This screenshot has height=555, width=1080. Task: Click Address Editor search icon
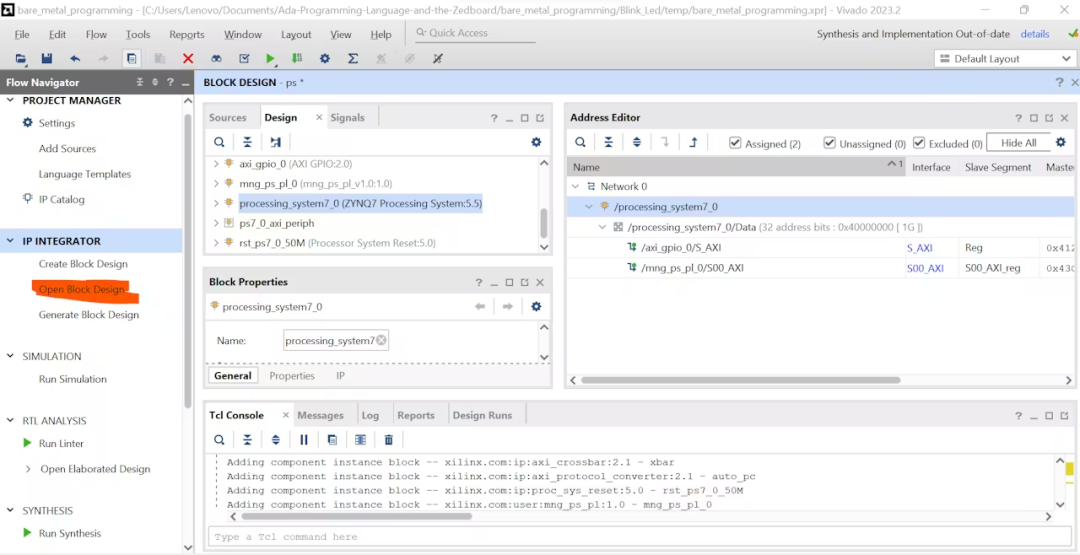[581, 142]
